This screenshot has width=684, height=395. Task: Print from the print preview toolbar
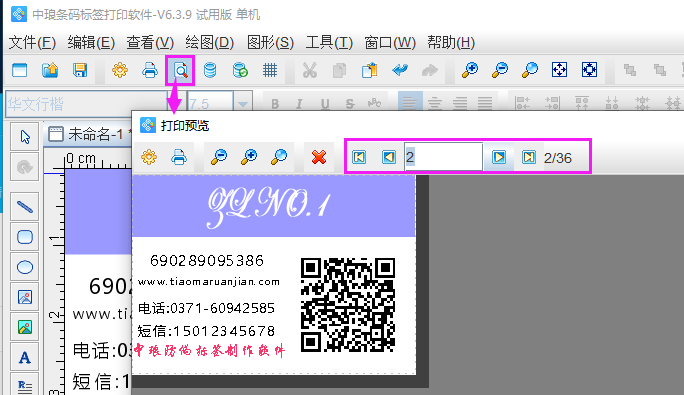coord(179,157)
